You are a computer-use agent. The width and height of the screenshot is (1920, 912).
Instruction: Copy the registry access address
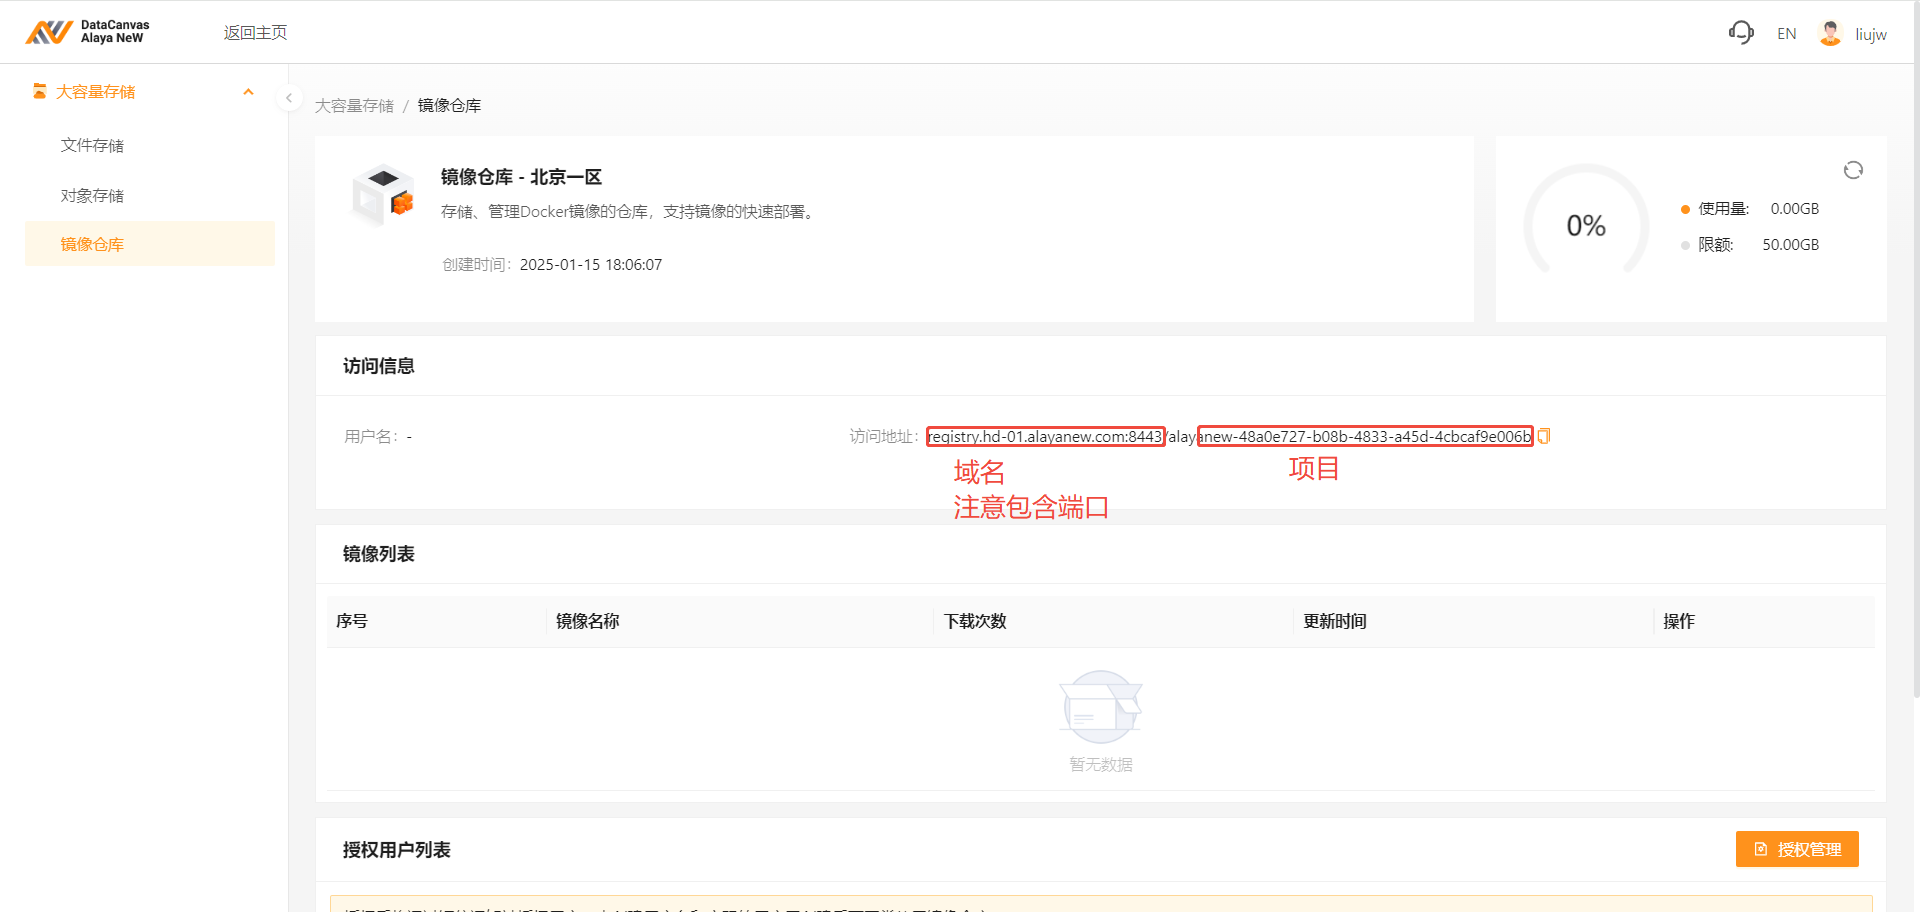[x=1544, y=436]
